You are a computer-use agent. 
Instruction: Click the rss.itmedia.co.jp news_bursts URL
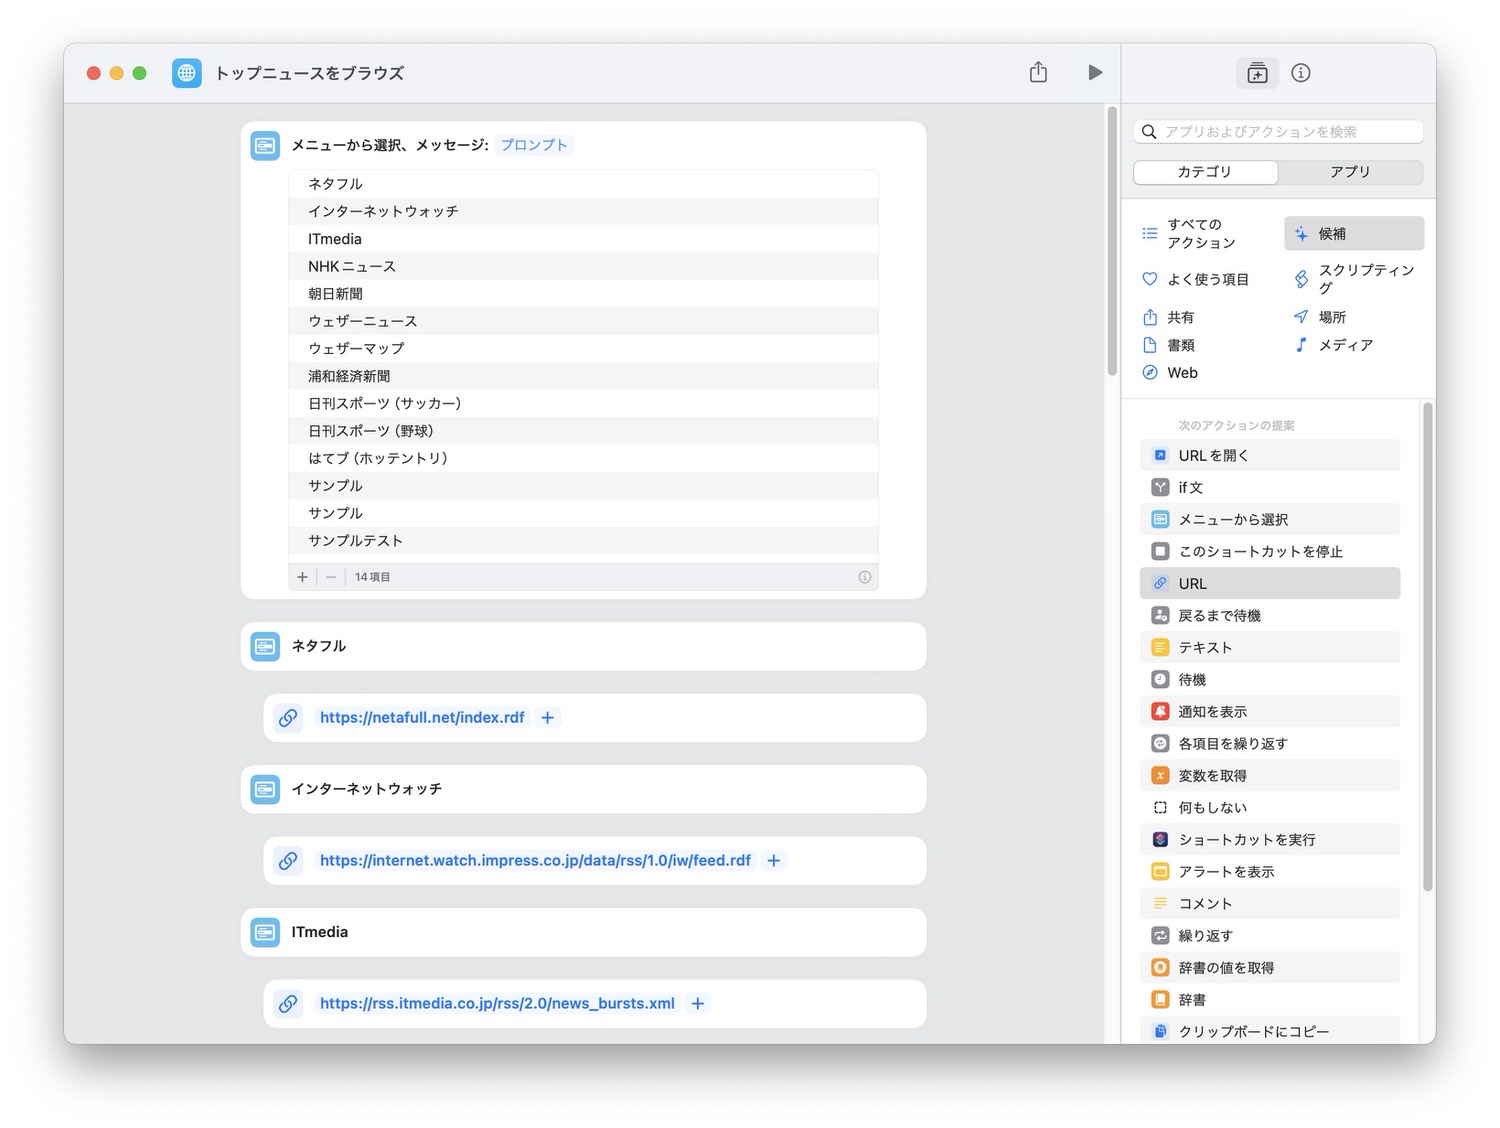(x=497, y=1003)
